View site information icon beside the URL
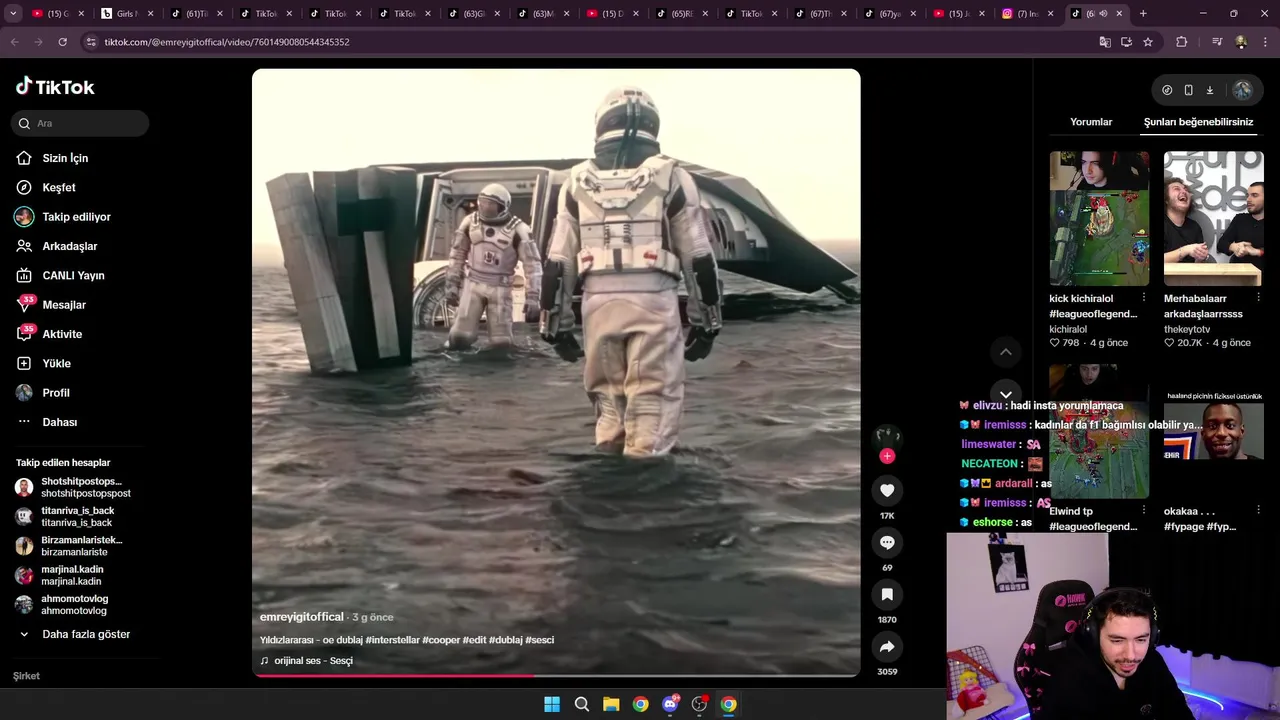 (91, 42)
